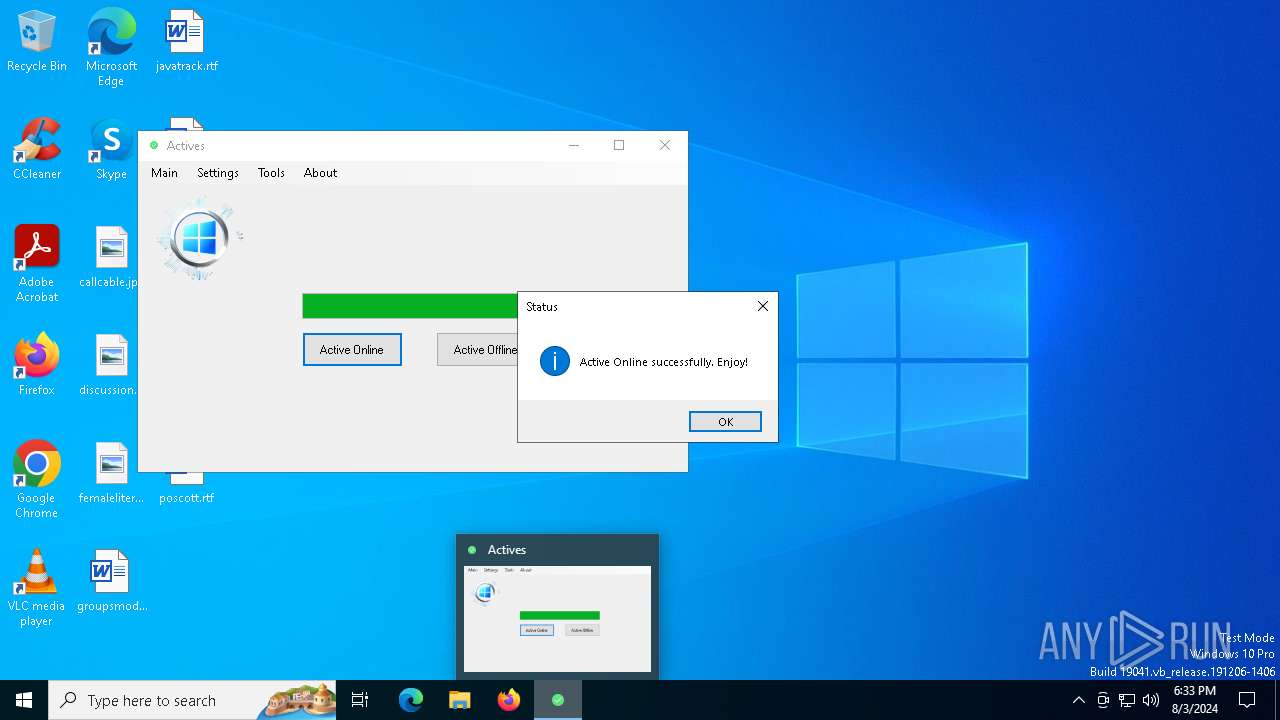
Task: Select the Google Chrome desktop shortcut
Action: pos(37,480)
